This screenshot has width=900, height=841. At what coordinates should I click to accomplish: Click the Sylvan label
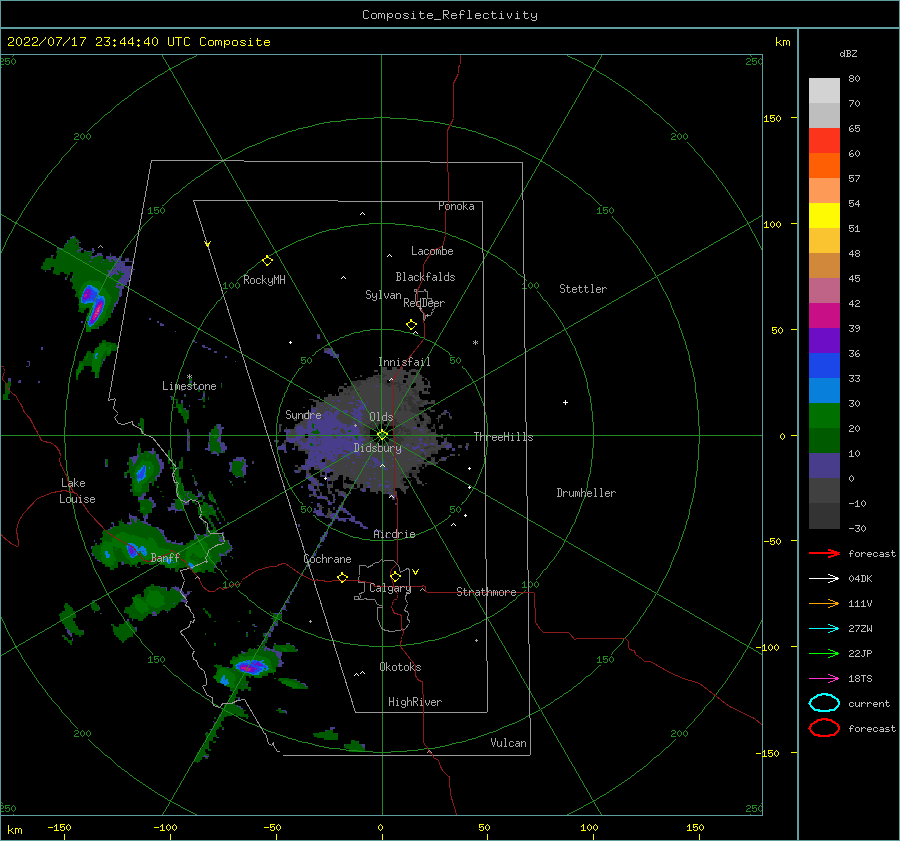(x=383, y=295)
